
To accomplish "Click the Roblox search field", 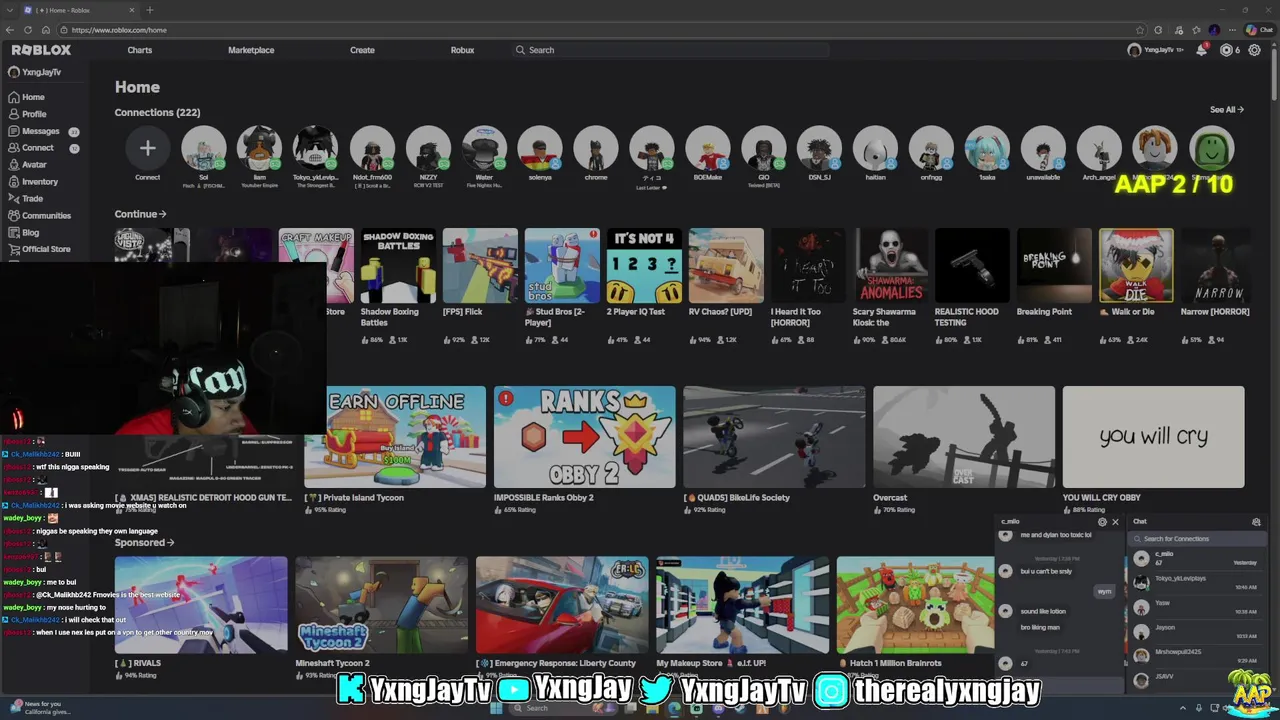I will pyautogui.click(x=670, y=50).
